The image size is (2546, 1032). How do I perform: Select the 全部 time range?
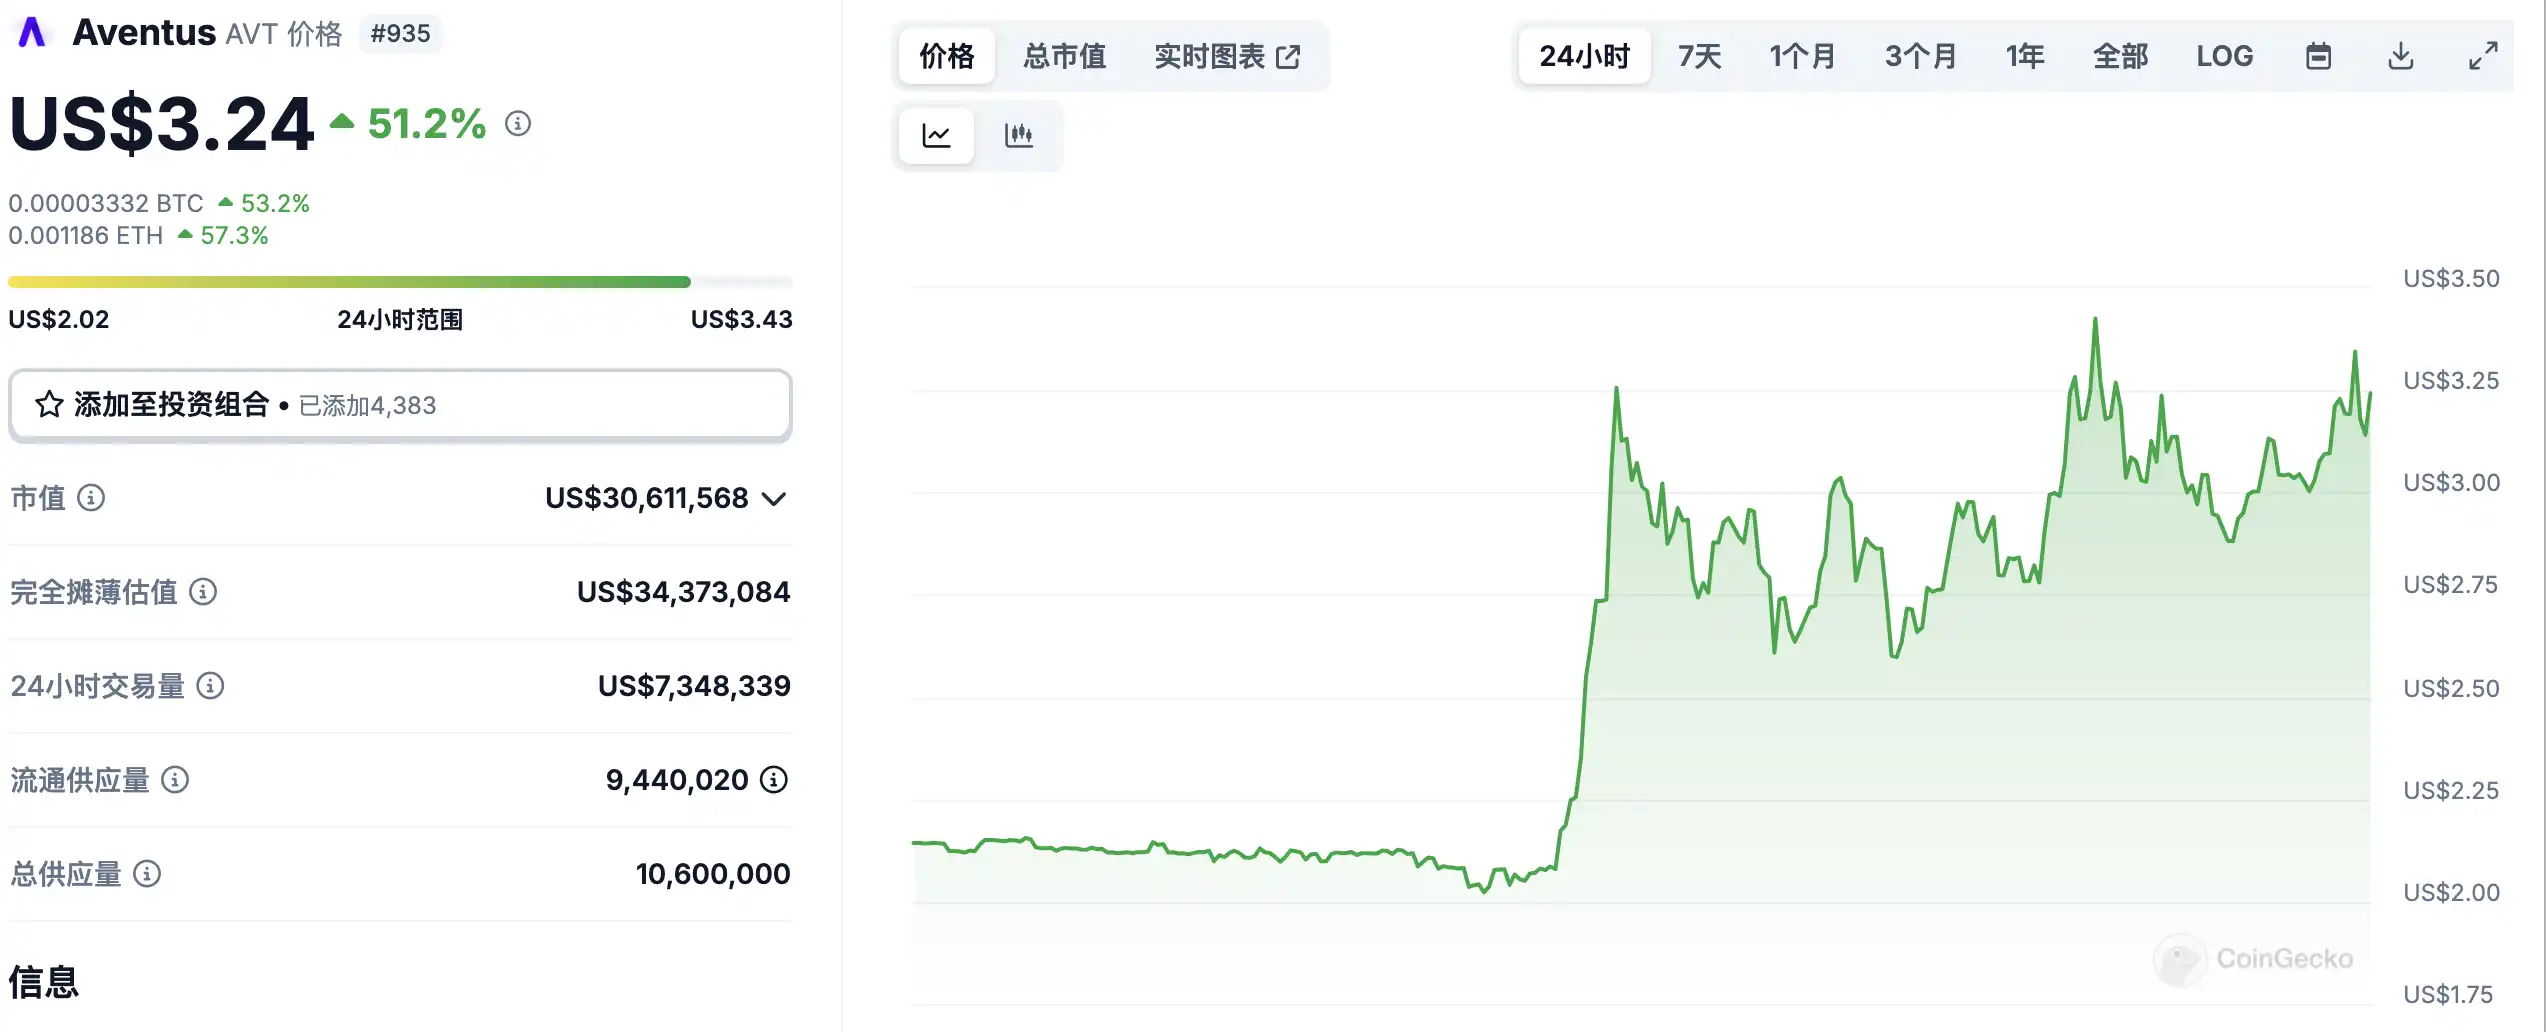pyautogui.click(x=2120, y=56)
